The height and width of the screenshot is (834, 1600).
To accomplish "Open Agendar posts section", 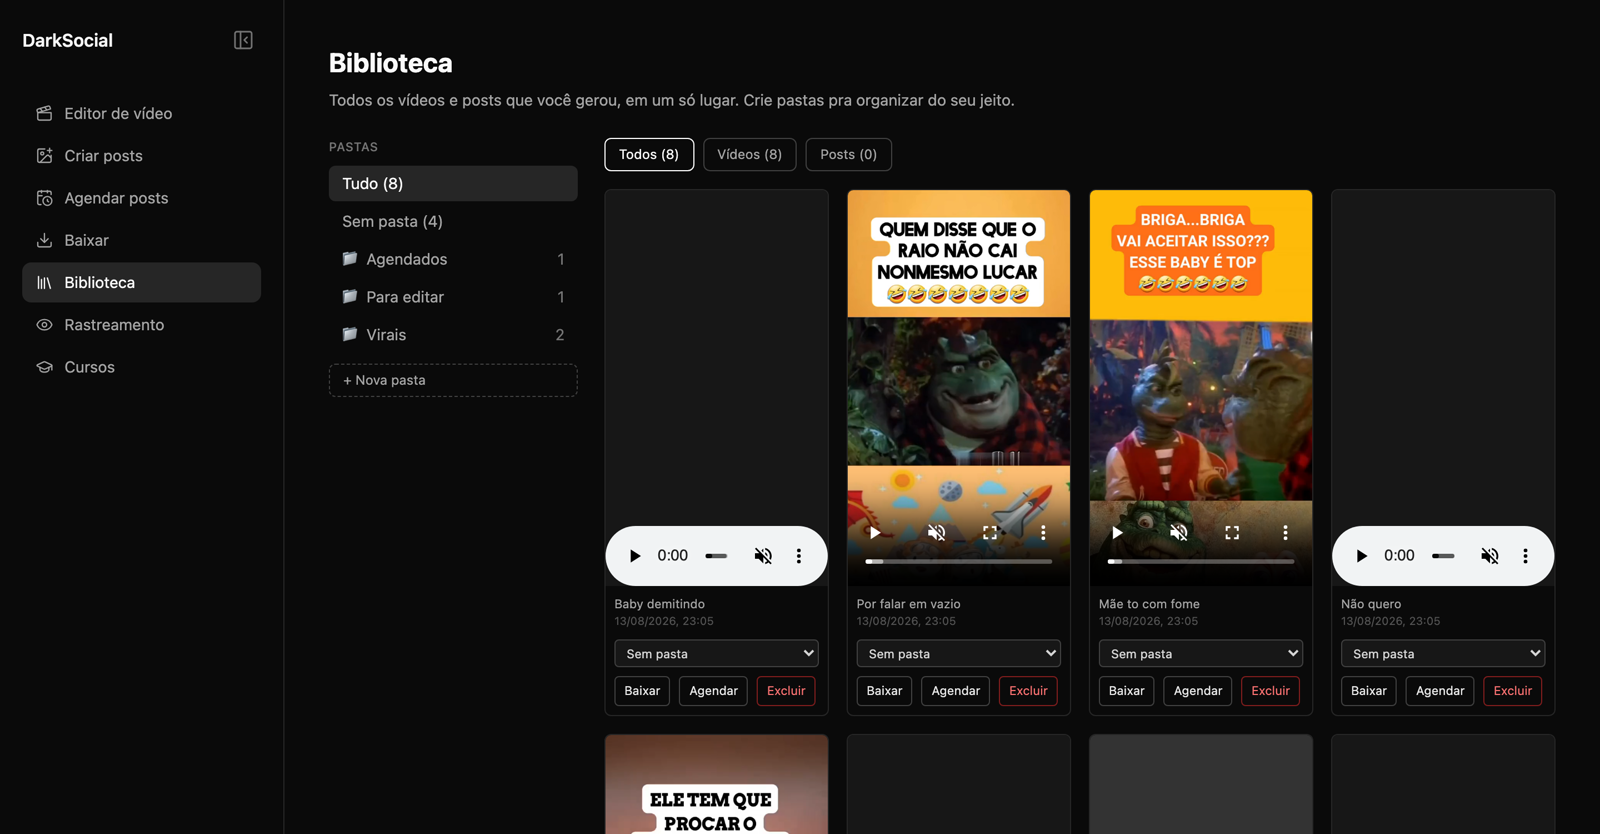I will pos(141,198).
